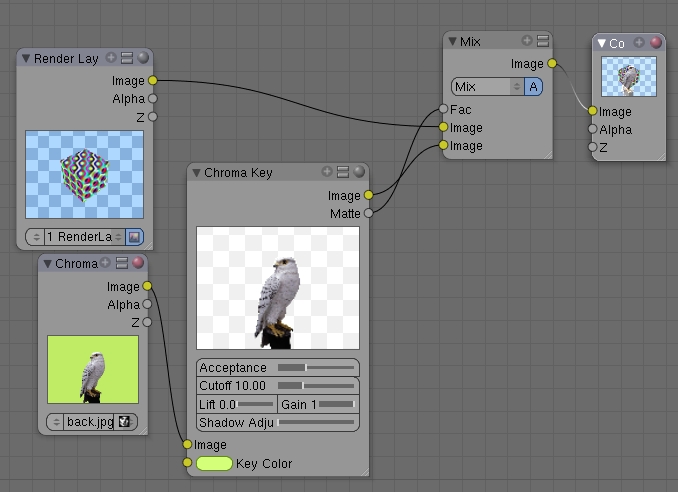Screen dimensions: 678x492
Task: Adjust the Cutoff 10.00 slider
Action: (278, 386)
